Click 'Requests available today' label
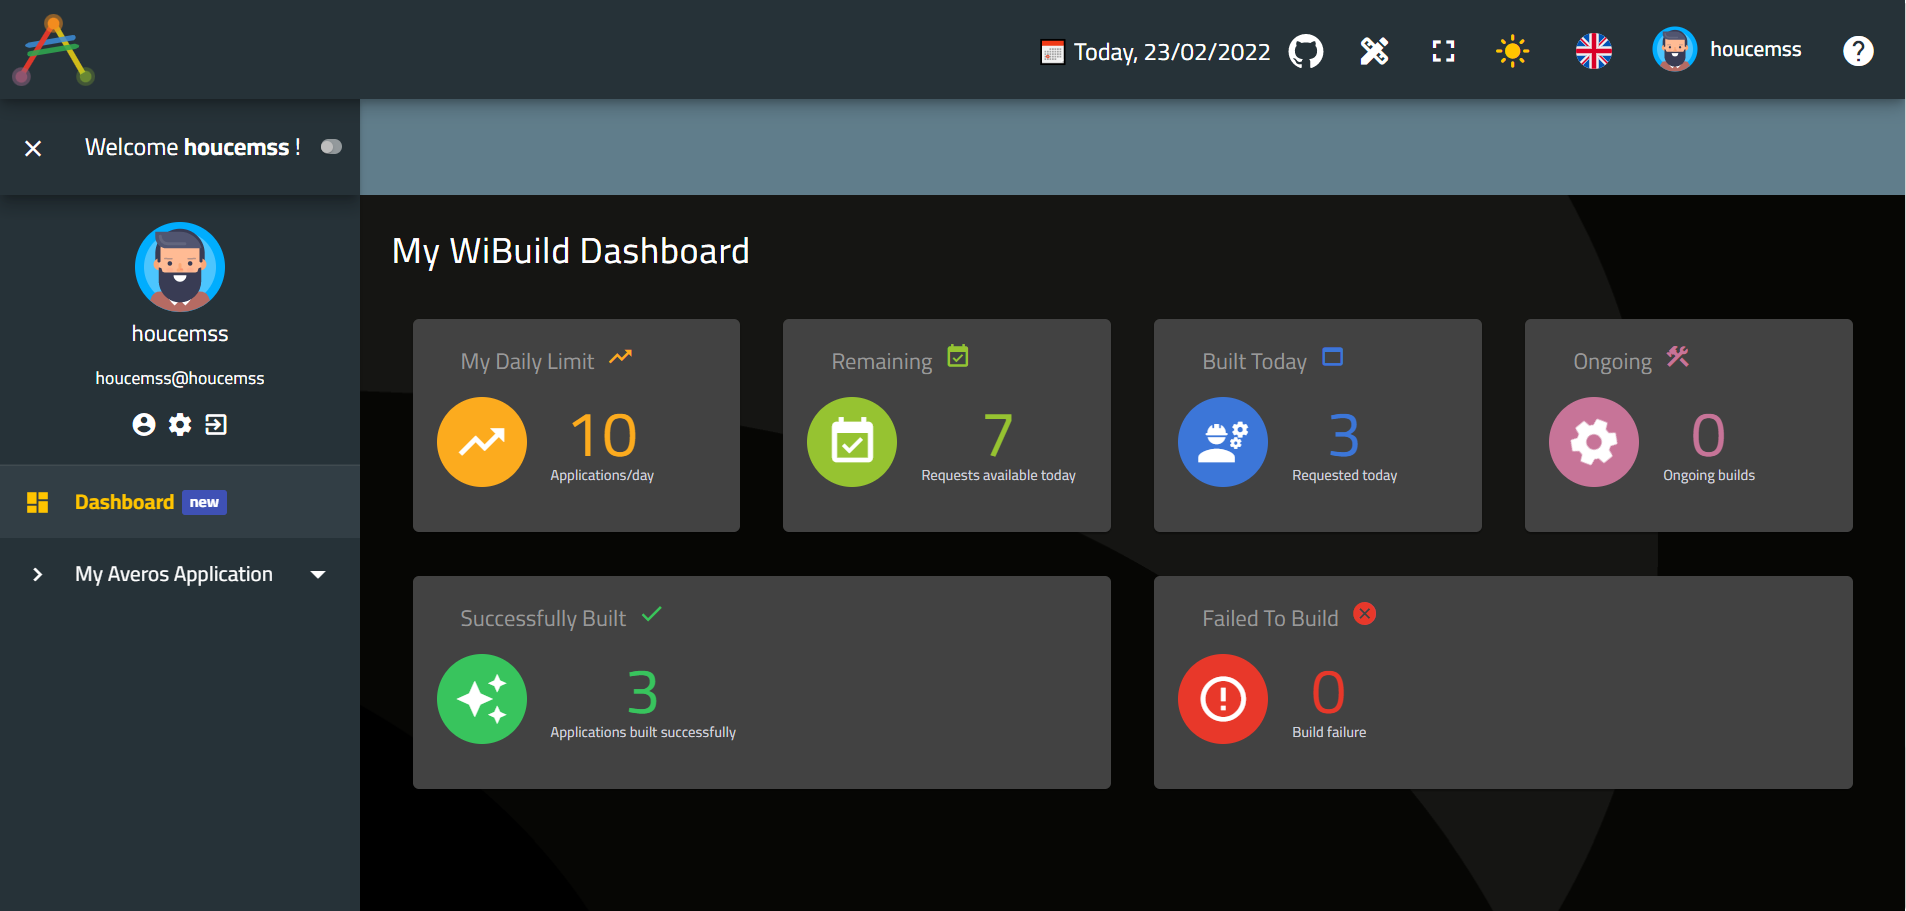 (x=999, y=476)
